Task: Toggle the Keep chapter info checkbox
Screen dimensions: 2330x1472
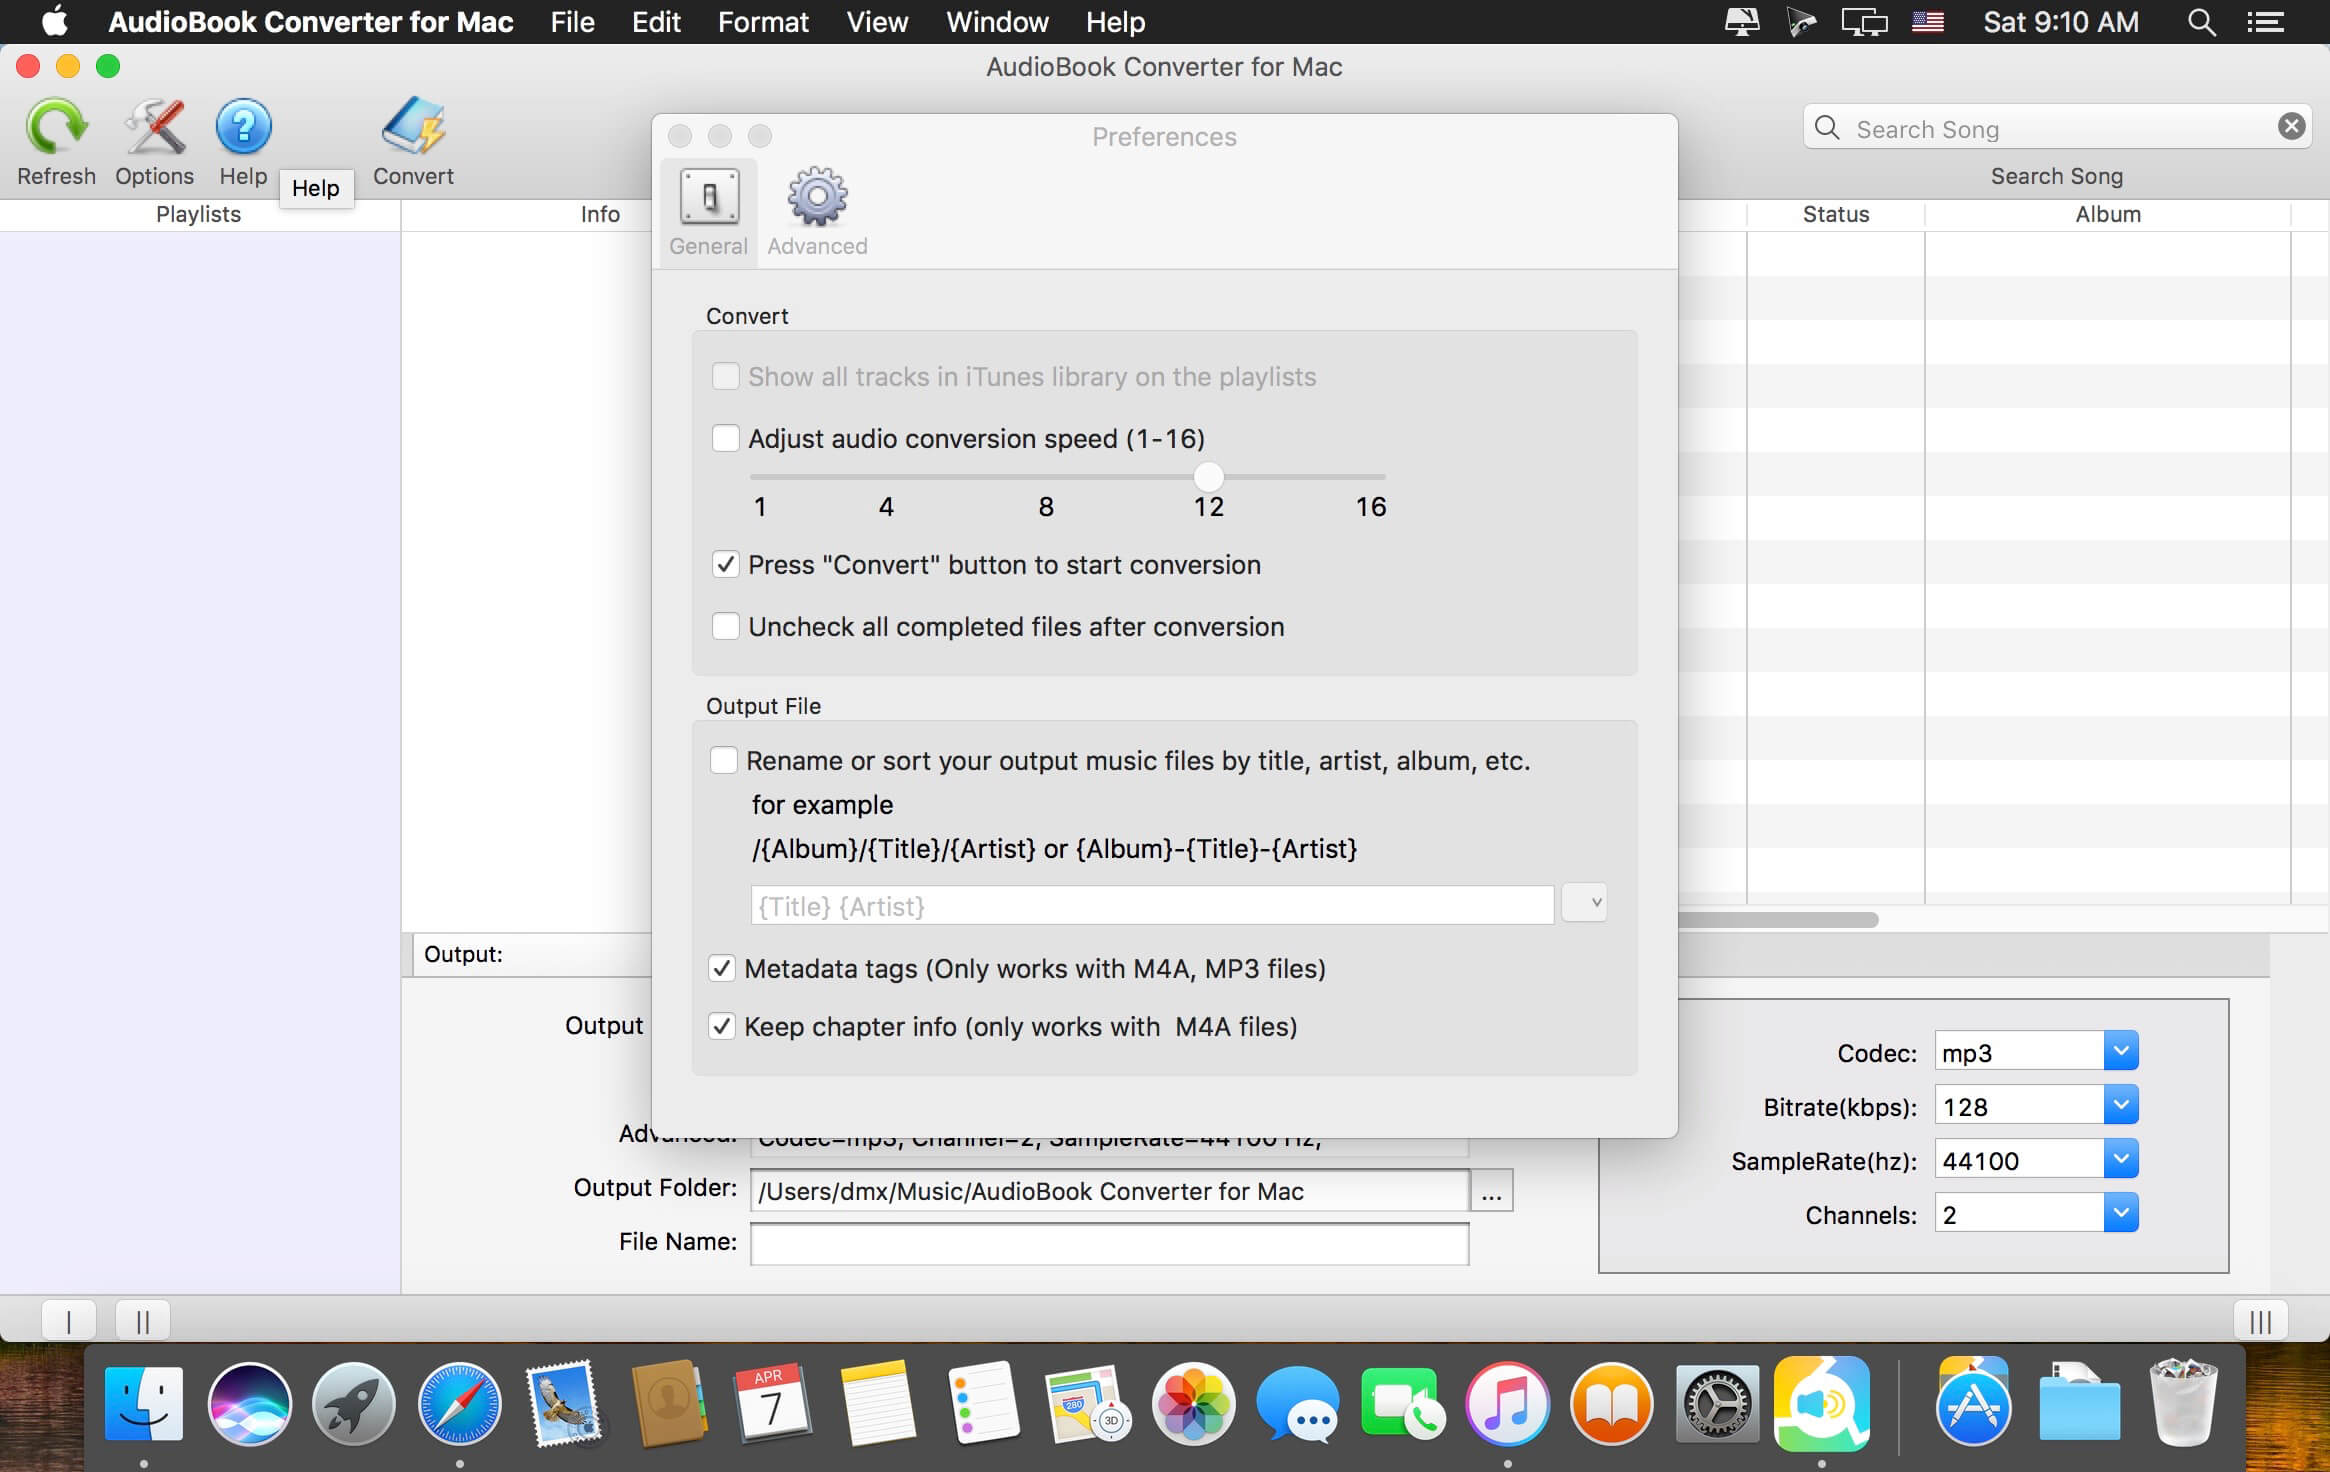Action: 722,1026
